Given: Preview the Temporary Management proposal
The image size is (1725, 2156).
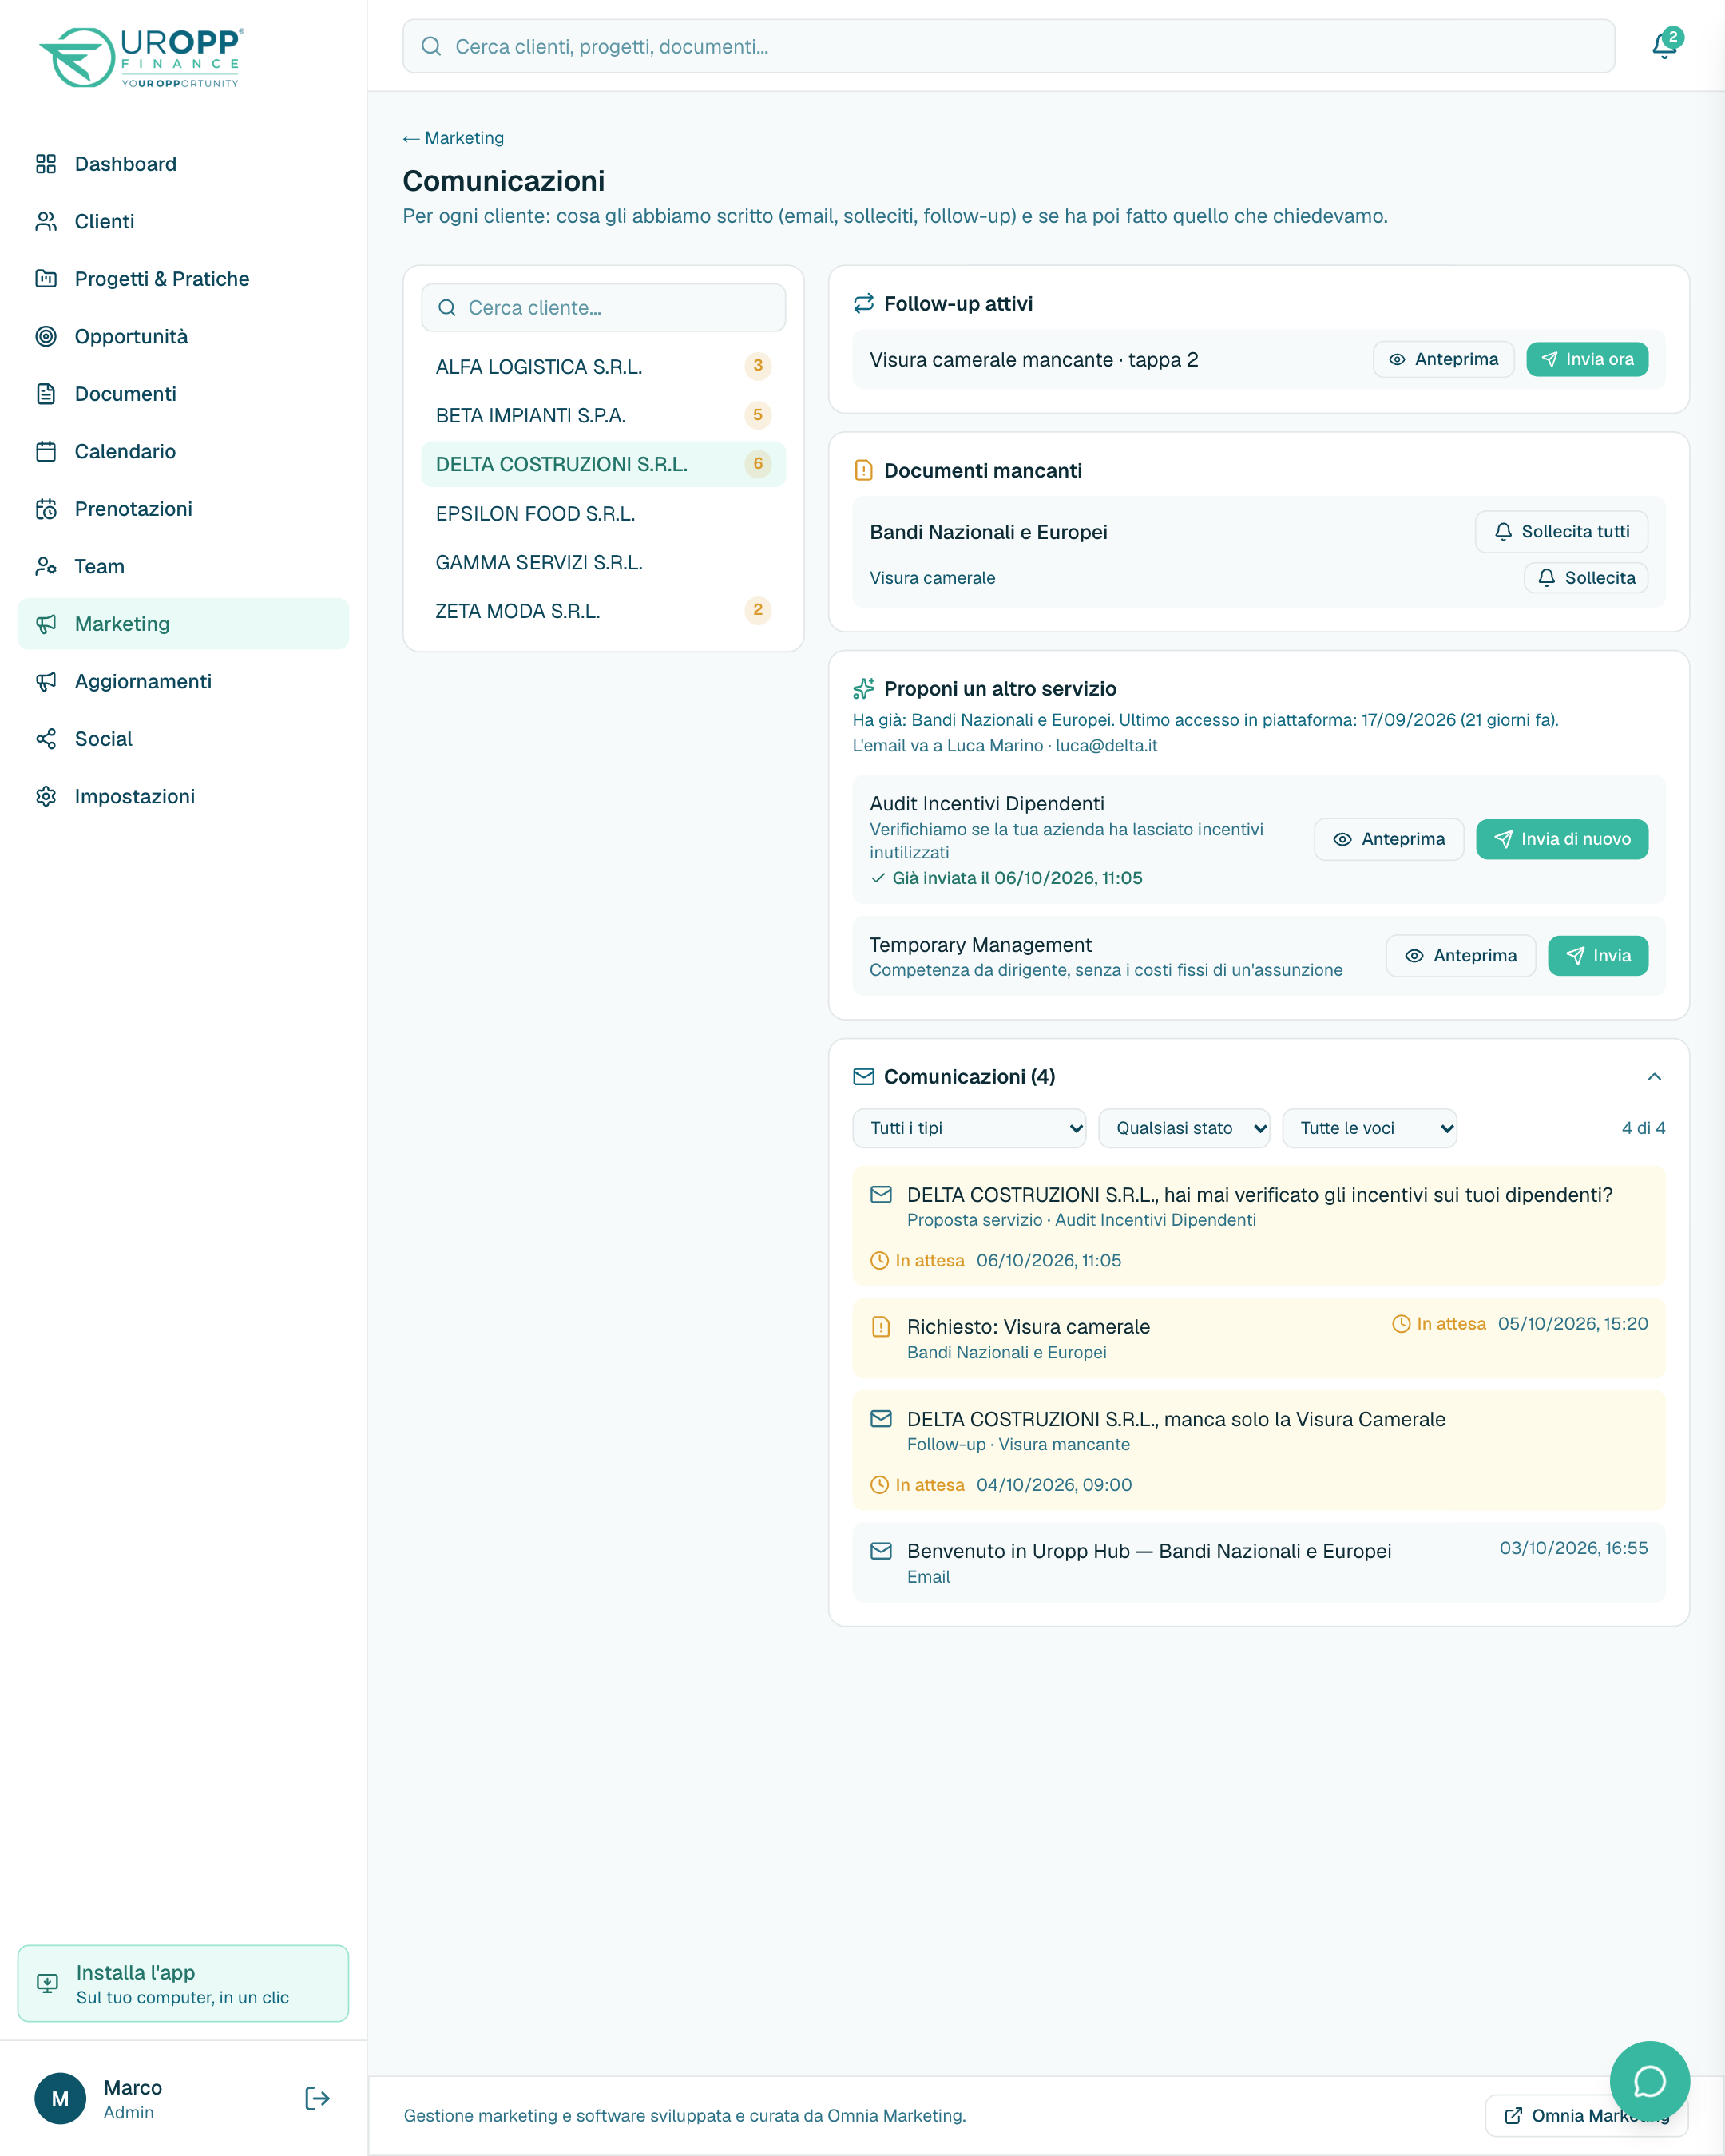Looking at the screenshot, I should point(1460,956).
